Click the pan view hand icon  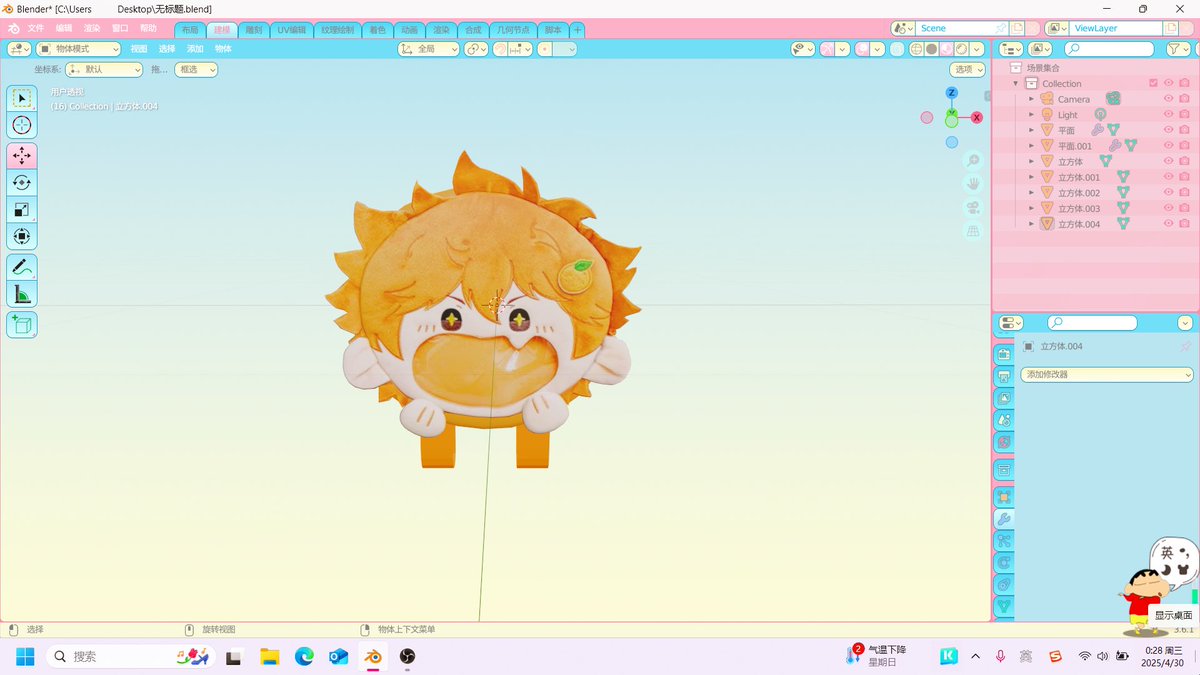[972, 184]
